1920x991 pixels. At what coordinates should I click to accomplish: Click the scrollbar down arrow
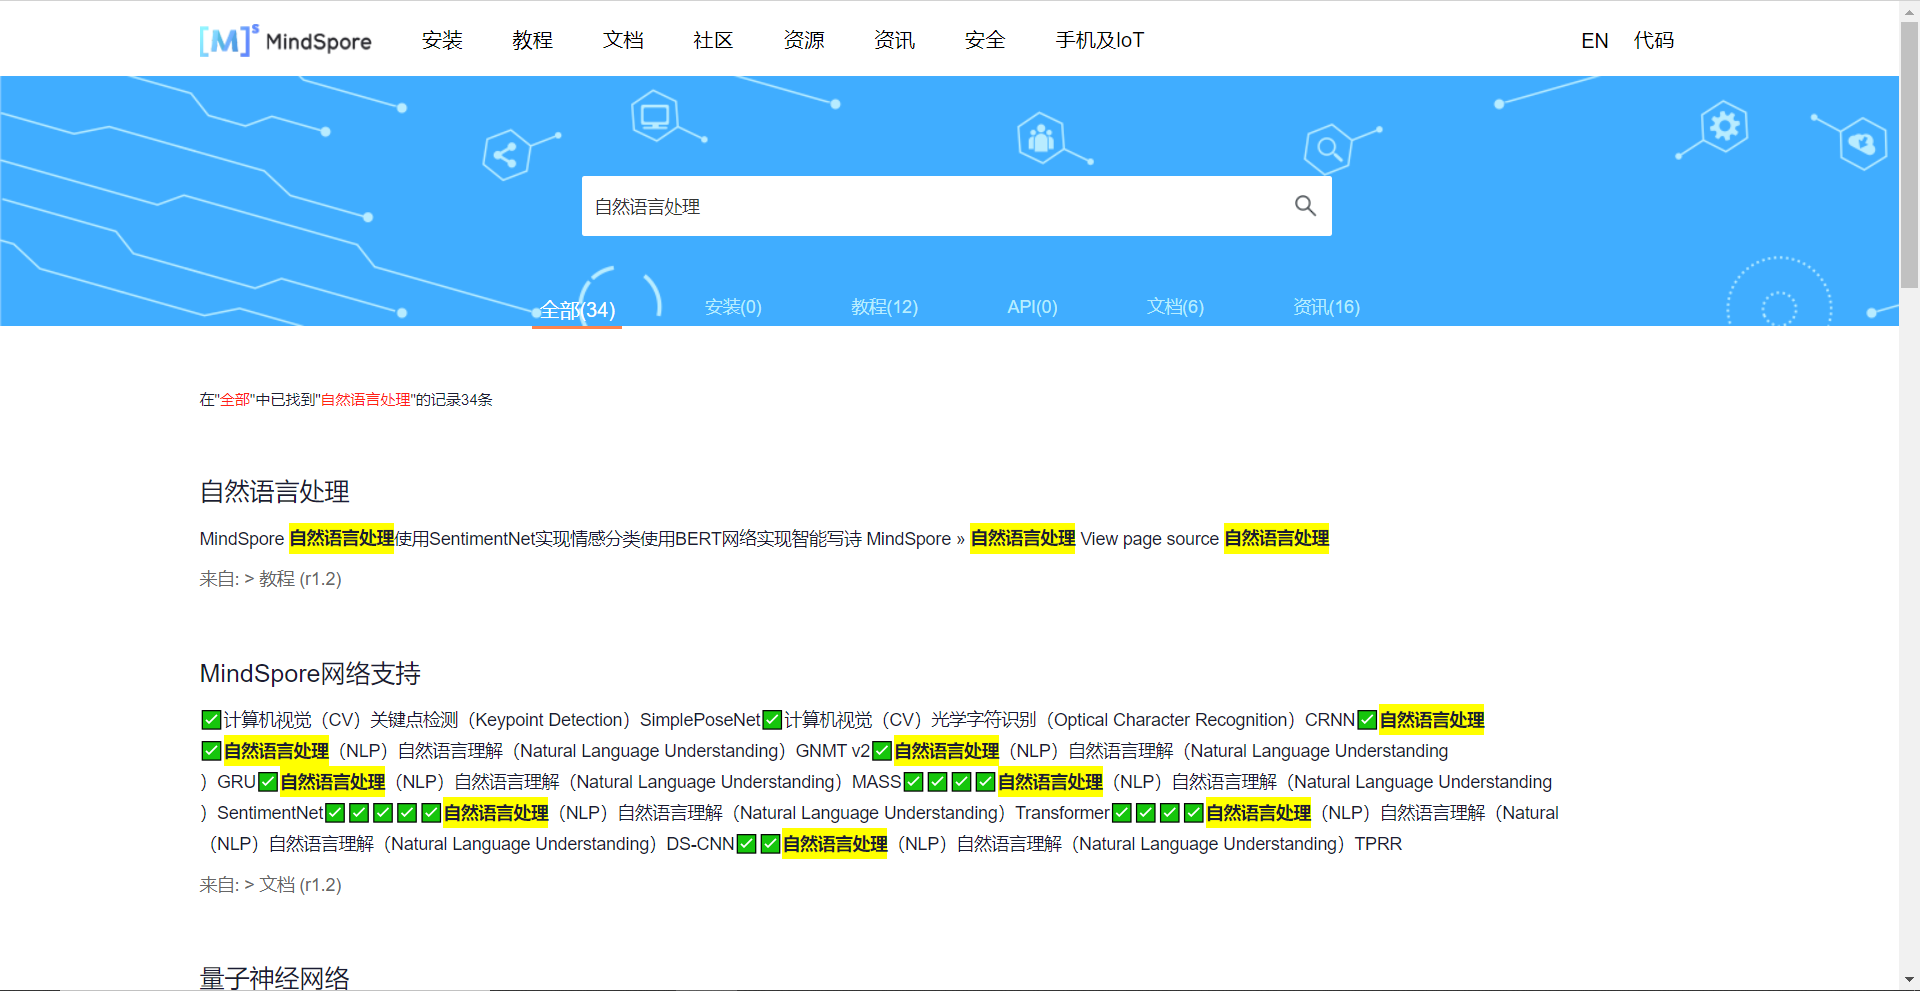[x=1909, y=981]
